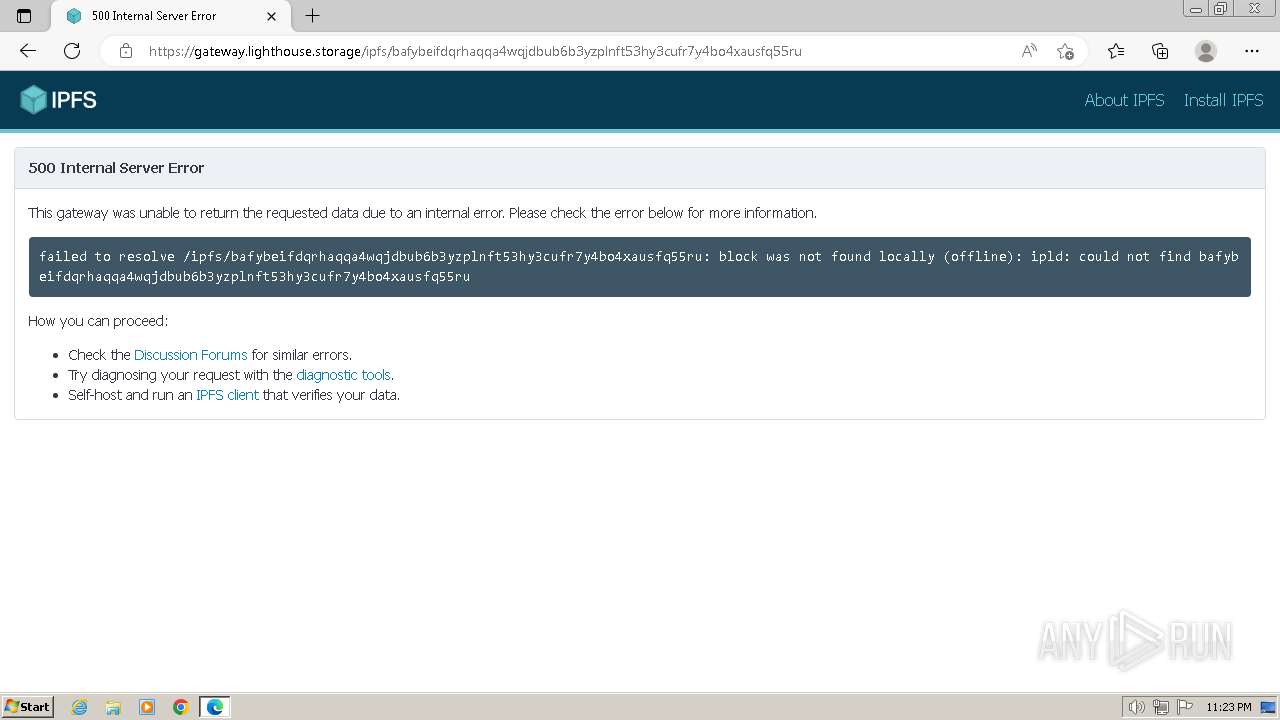Add this page to favorites
1280x720 pixels.
(1065, 51)
